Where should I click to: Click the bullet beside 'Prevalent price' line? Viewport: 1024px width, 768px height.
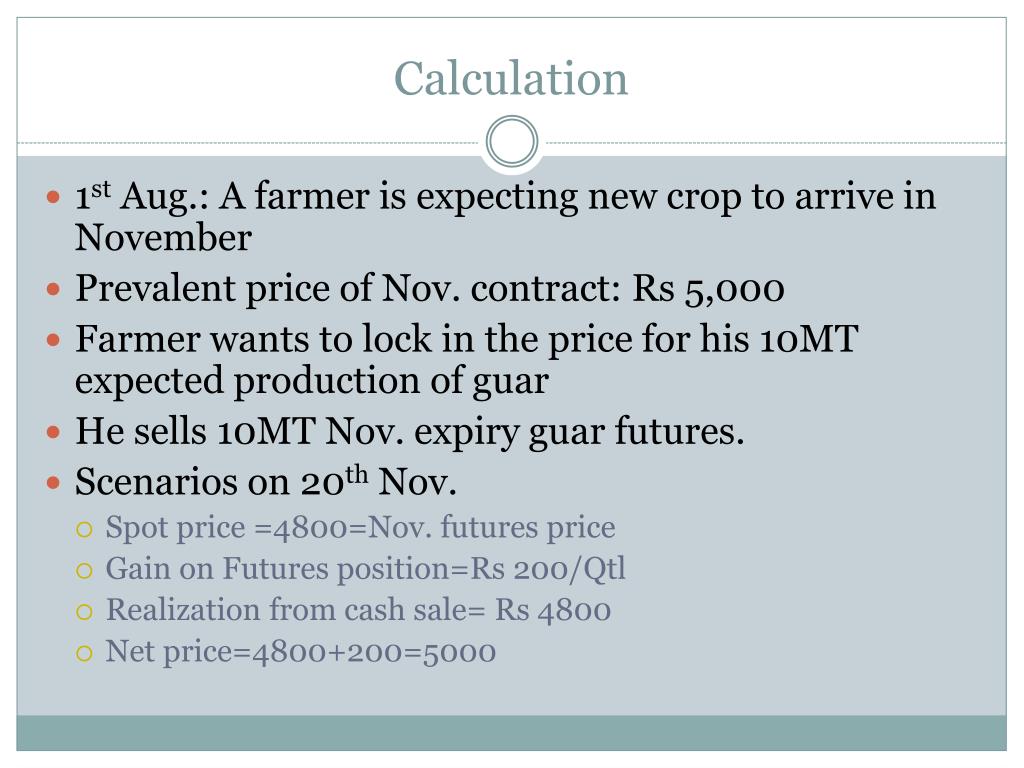pos(54,288)
